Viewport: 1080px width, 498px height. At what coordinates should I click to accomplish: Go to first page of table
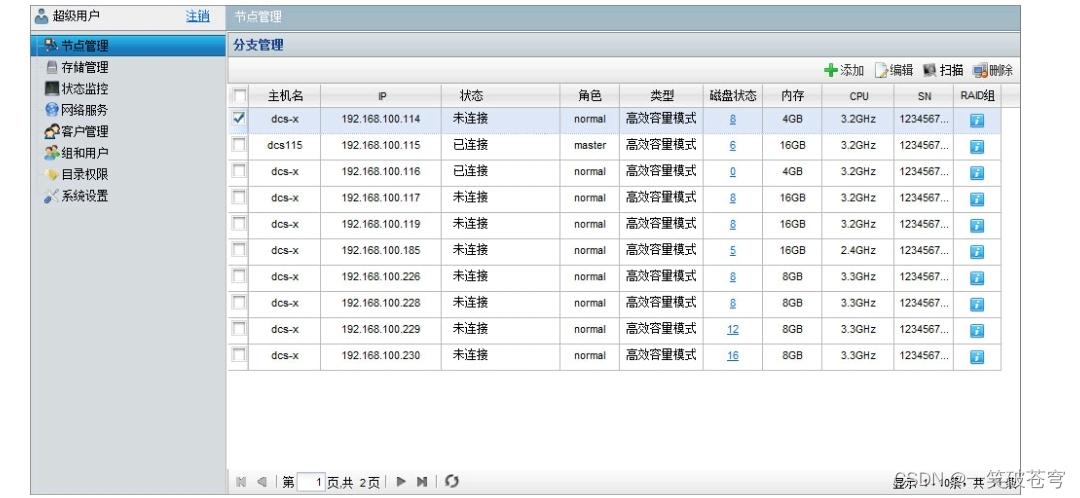[x=241, y=481]
